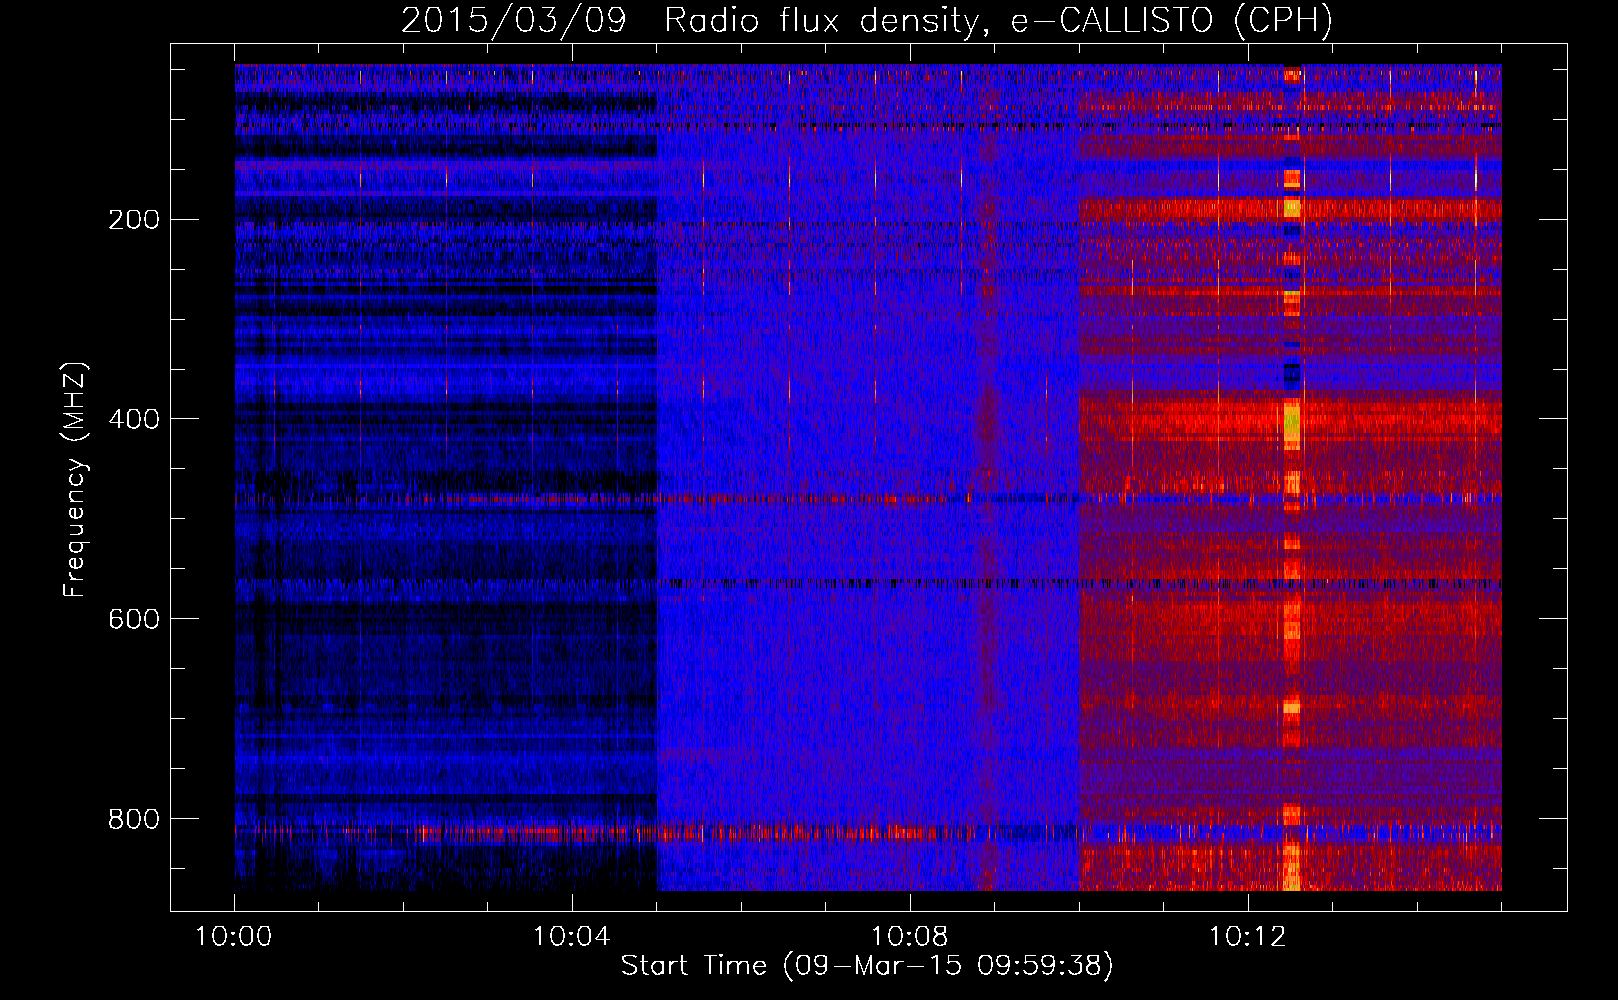The image size is (1618, 1000).
Task: Click the 'Start Time (09-Mar-15 09:59:38)' label
Action: [x=867, y=966]
